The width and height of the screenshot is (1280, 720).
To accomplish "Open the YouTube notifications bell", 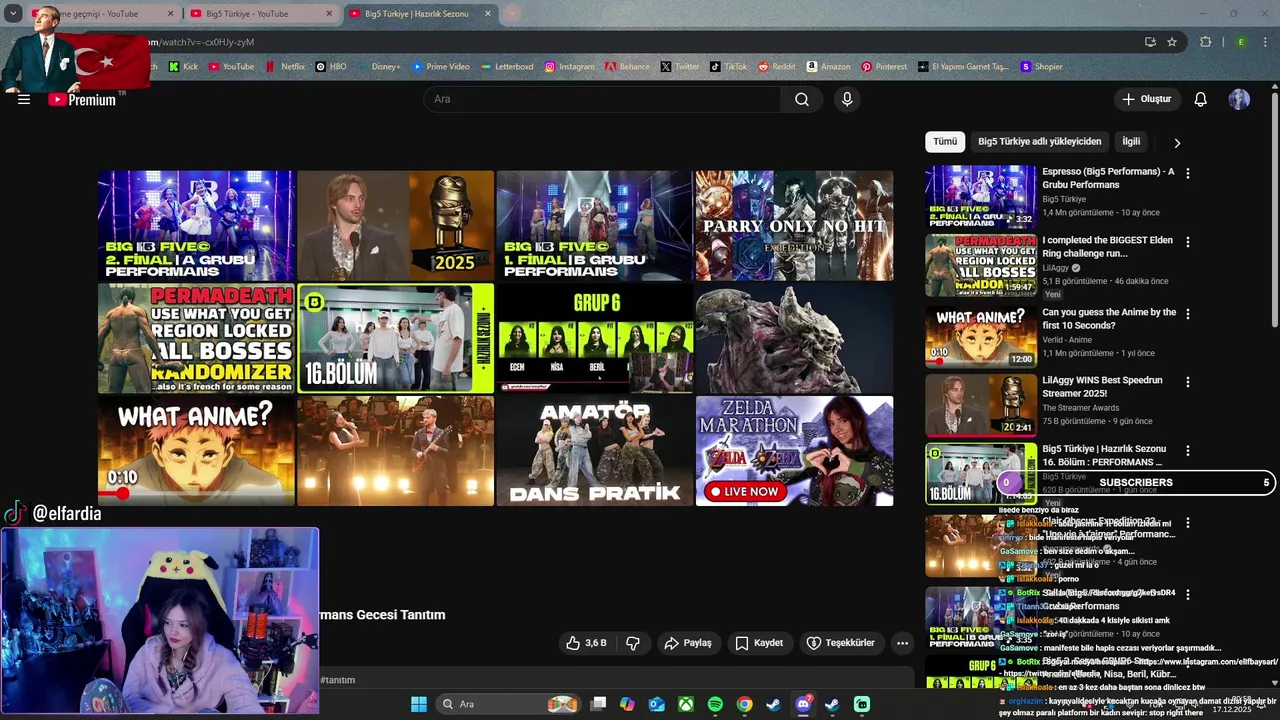I will click(1201, 99).
